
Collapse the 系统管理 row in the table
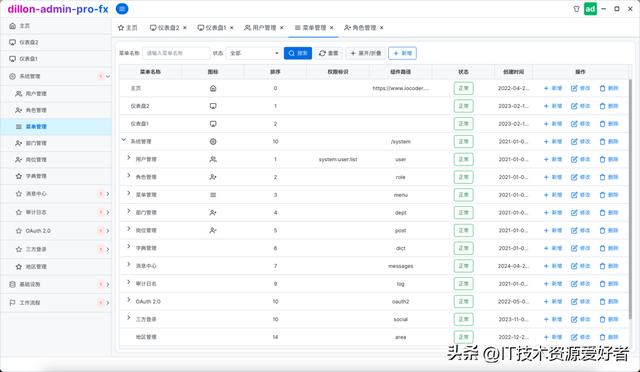[124, 140]
